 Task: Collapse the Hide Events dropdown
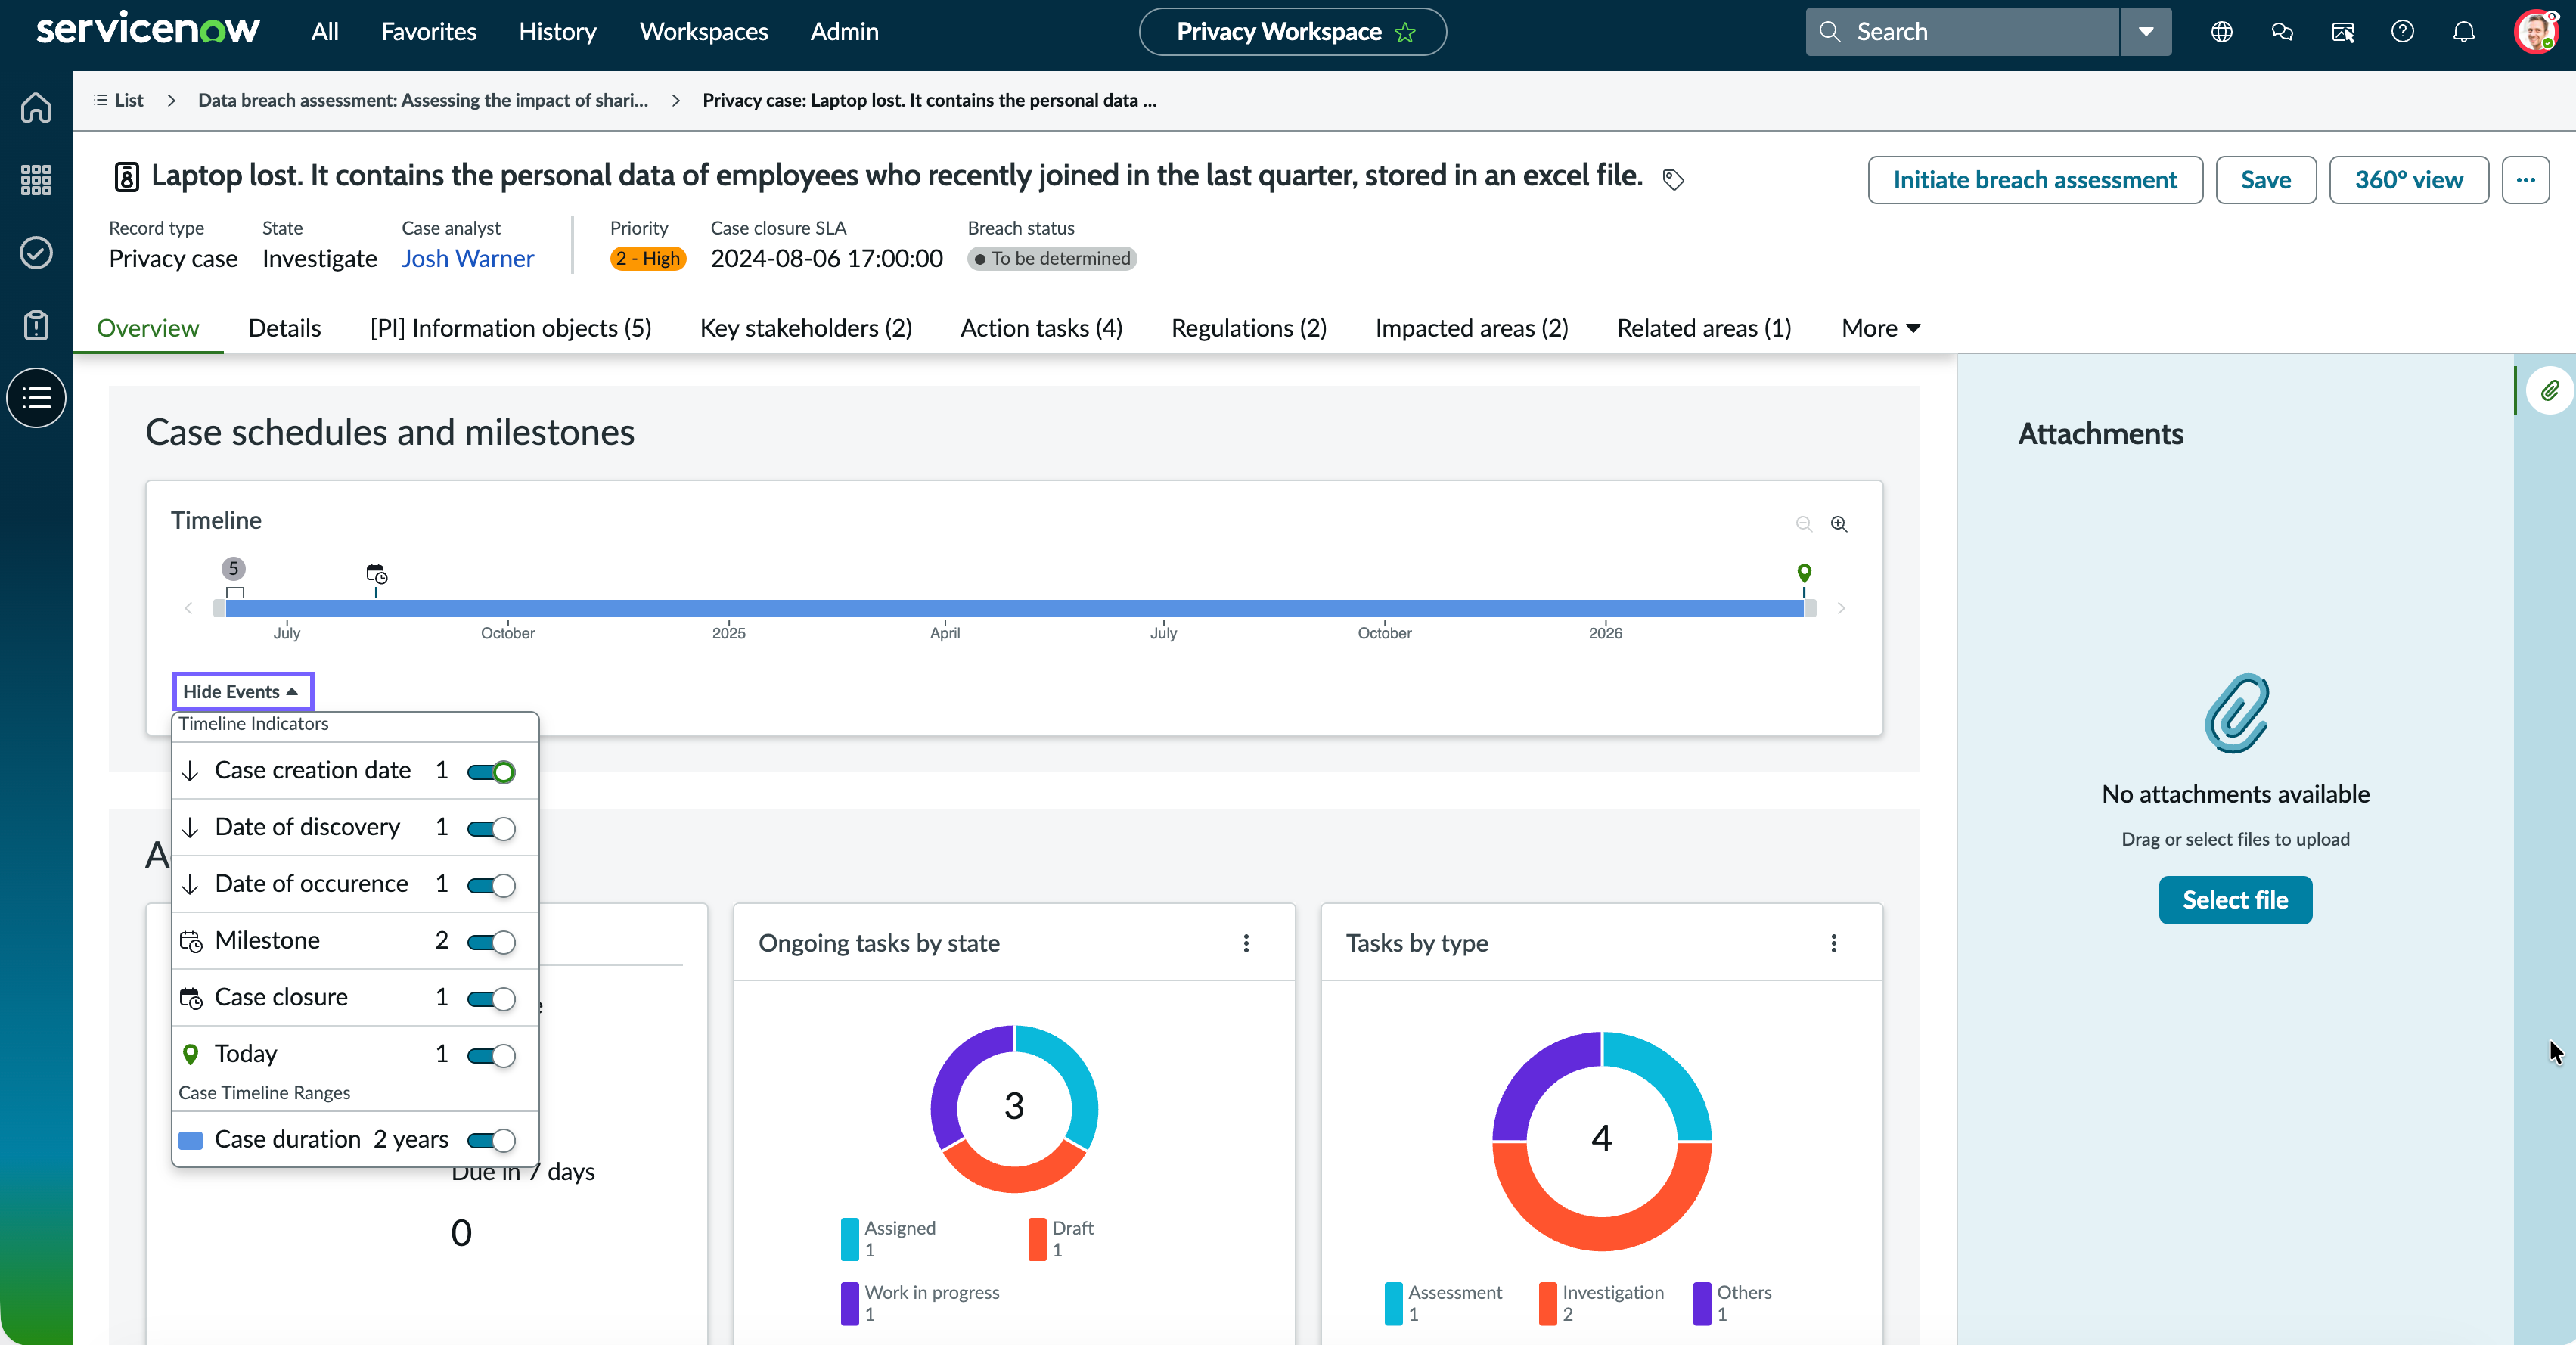pos(242,691)
